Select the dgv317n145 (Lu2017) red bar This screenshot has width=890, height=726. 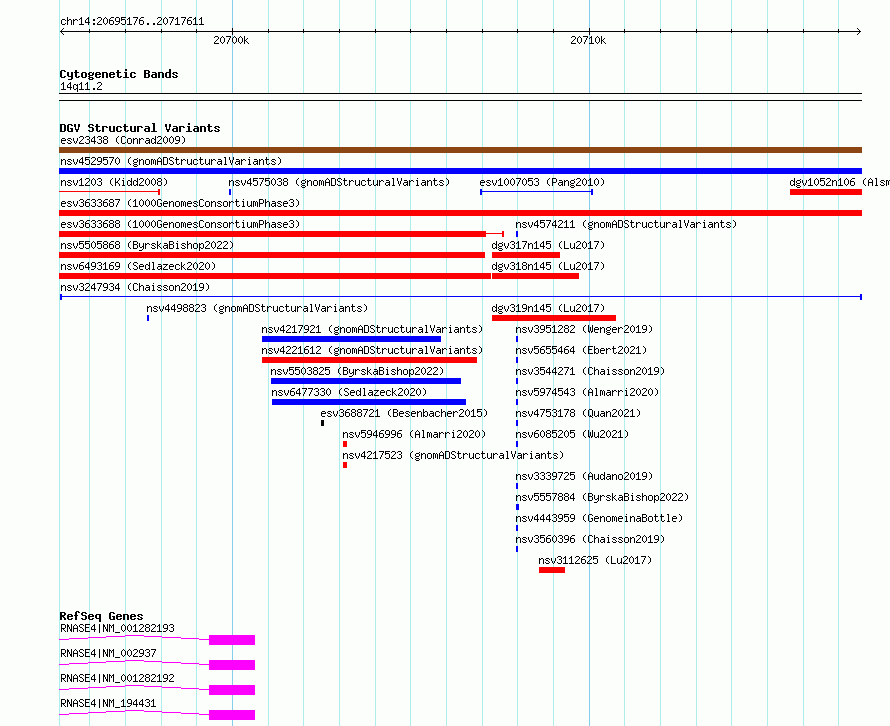tap(526, 255)
